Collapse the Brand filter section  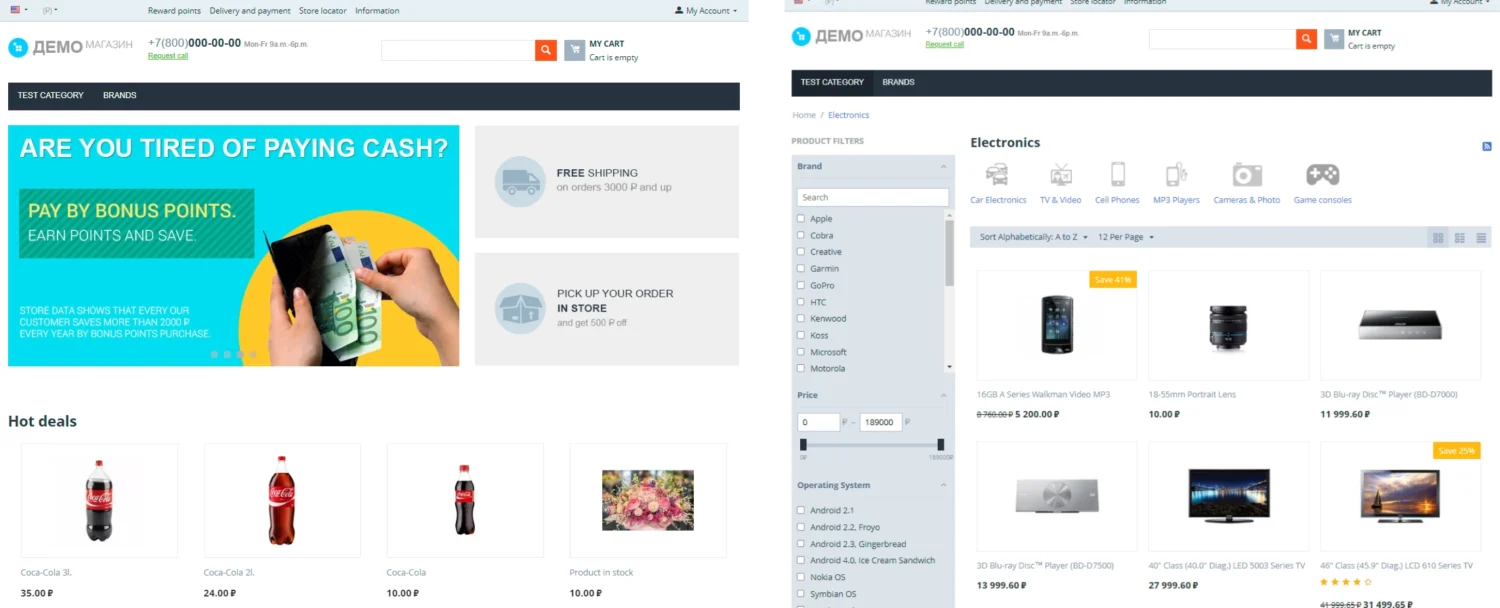click(942, 166)
